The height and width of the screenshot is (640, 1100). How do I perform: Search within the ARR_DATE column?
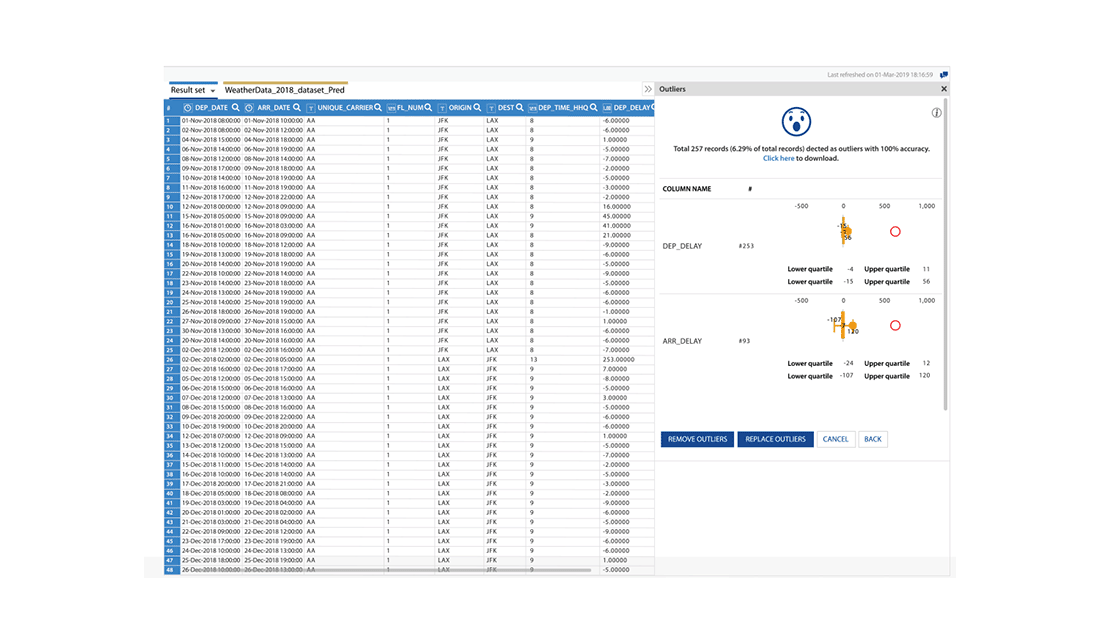coord(297,107)
